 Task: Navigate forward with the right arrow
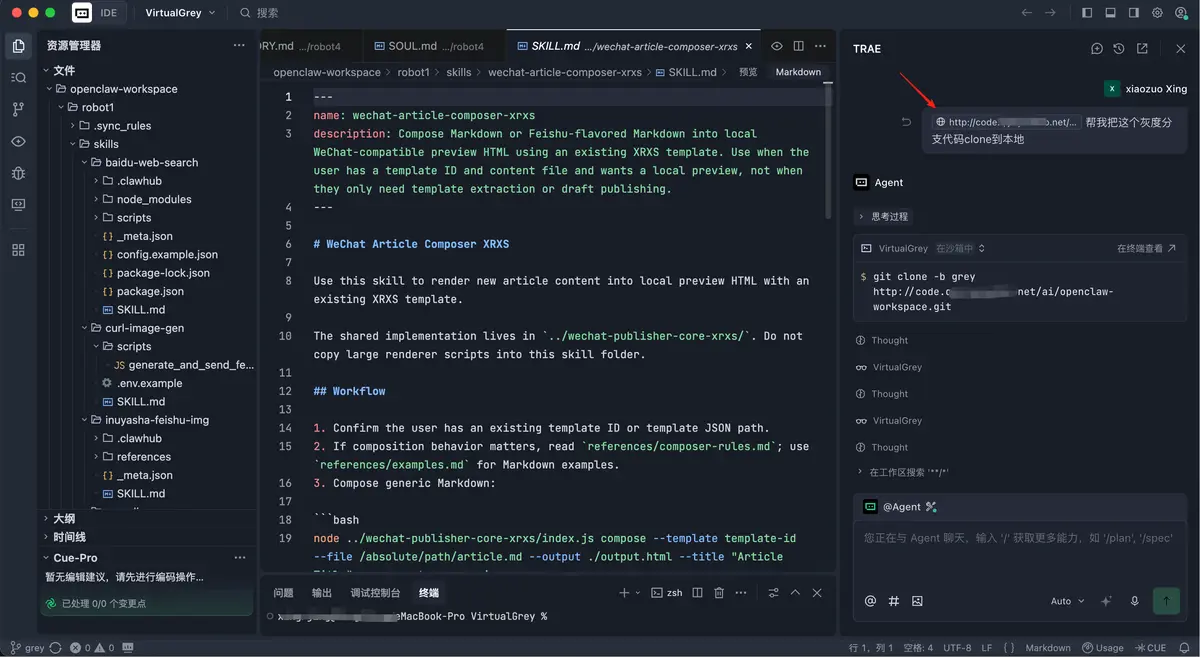1050,13
